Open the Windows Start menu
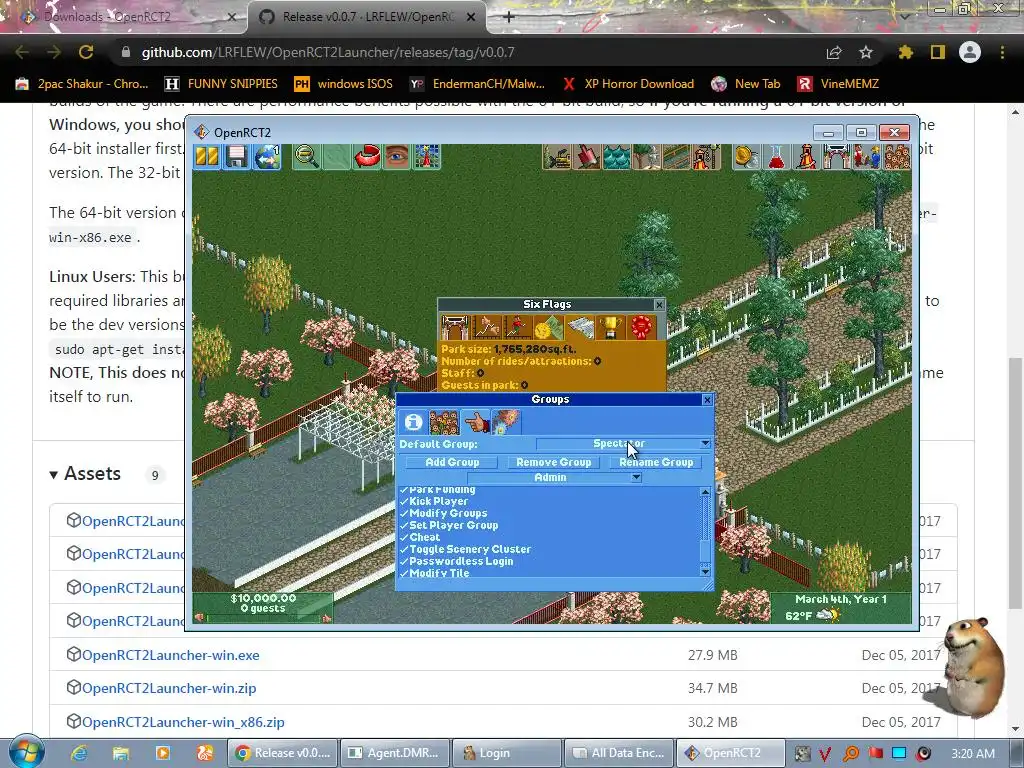Viewport: 1024px width, 768px height. [26, 752]
